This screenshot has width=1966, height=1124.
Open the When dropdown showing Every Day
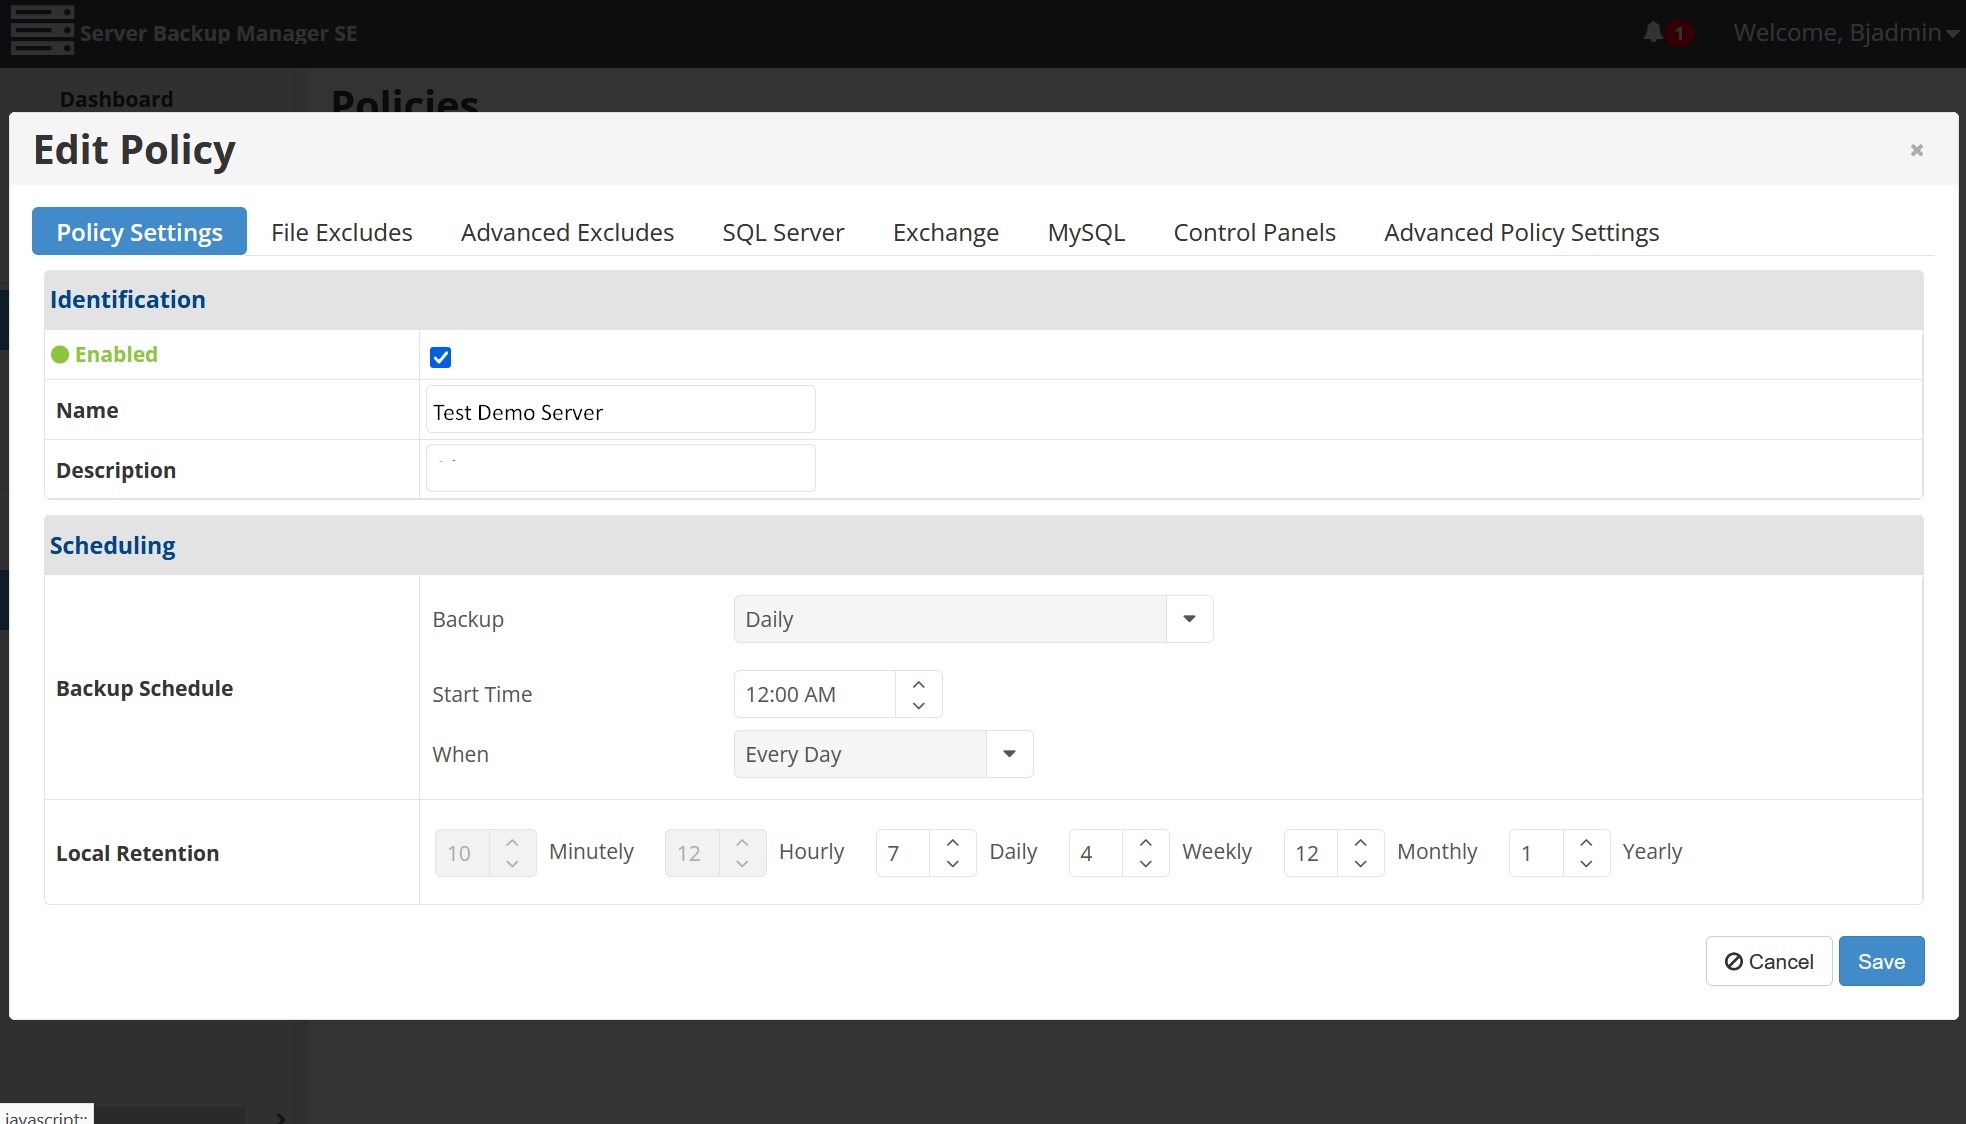[x=883, y=754]
